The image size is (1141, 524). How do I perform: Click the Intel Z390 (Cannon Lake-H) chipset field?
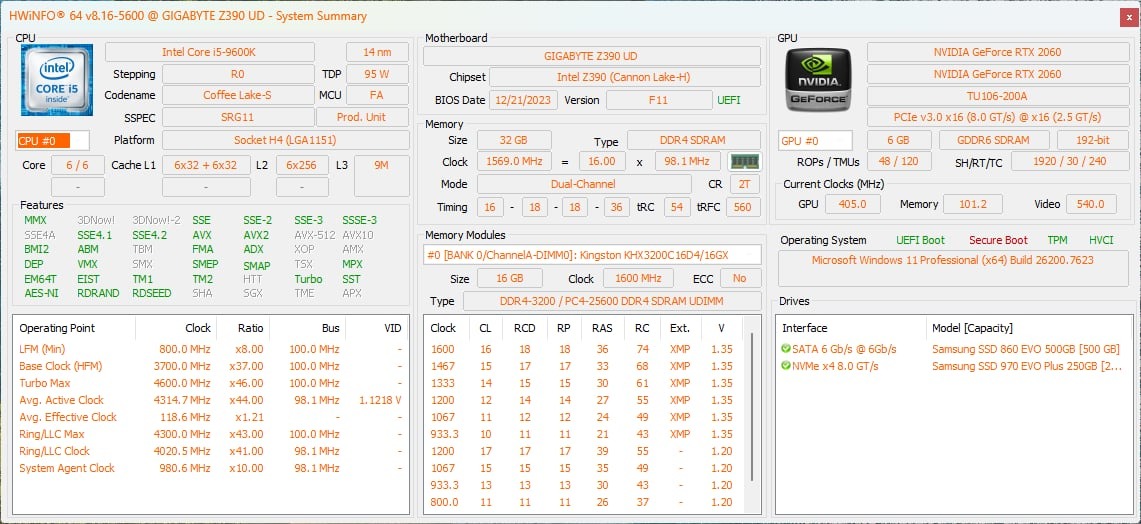tap(624, 77)
